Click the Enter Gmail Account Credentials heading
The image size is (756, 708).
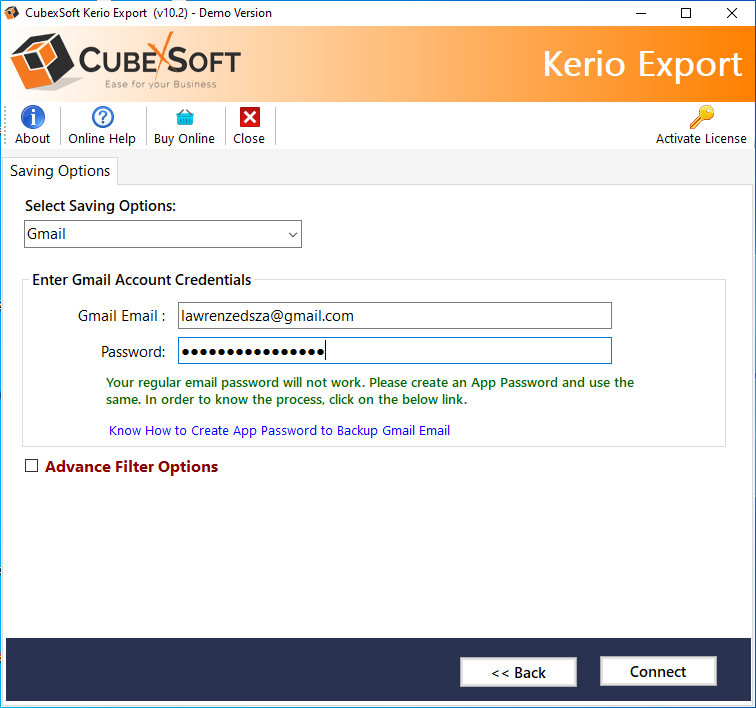tap(142, 280)
